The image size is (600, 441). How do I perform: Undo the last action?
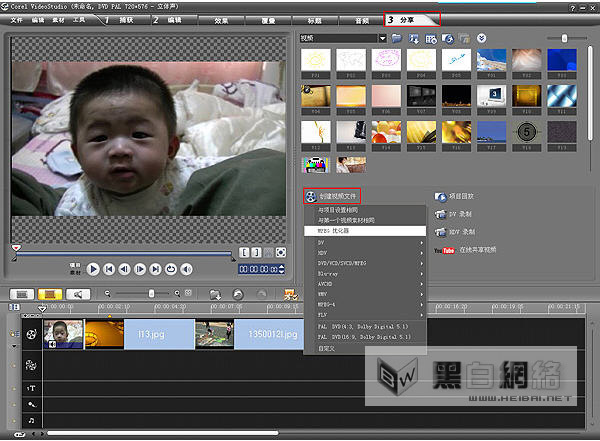click(x=238, y=294)
